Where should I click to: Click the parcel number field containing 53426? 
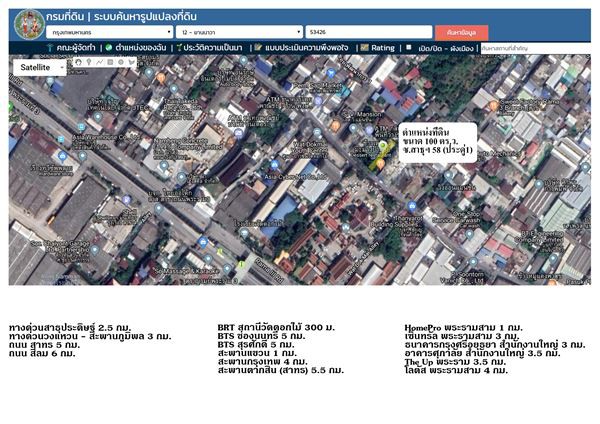pos(369,32)
